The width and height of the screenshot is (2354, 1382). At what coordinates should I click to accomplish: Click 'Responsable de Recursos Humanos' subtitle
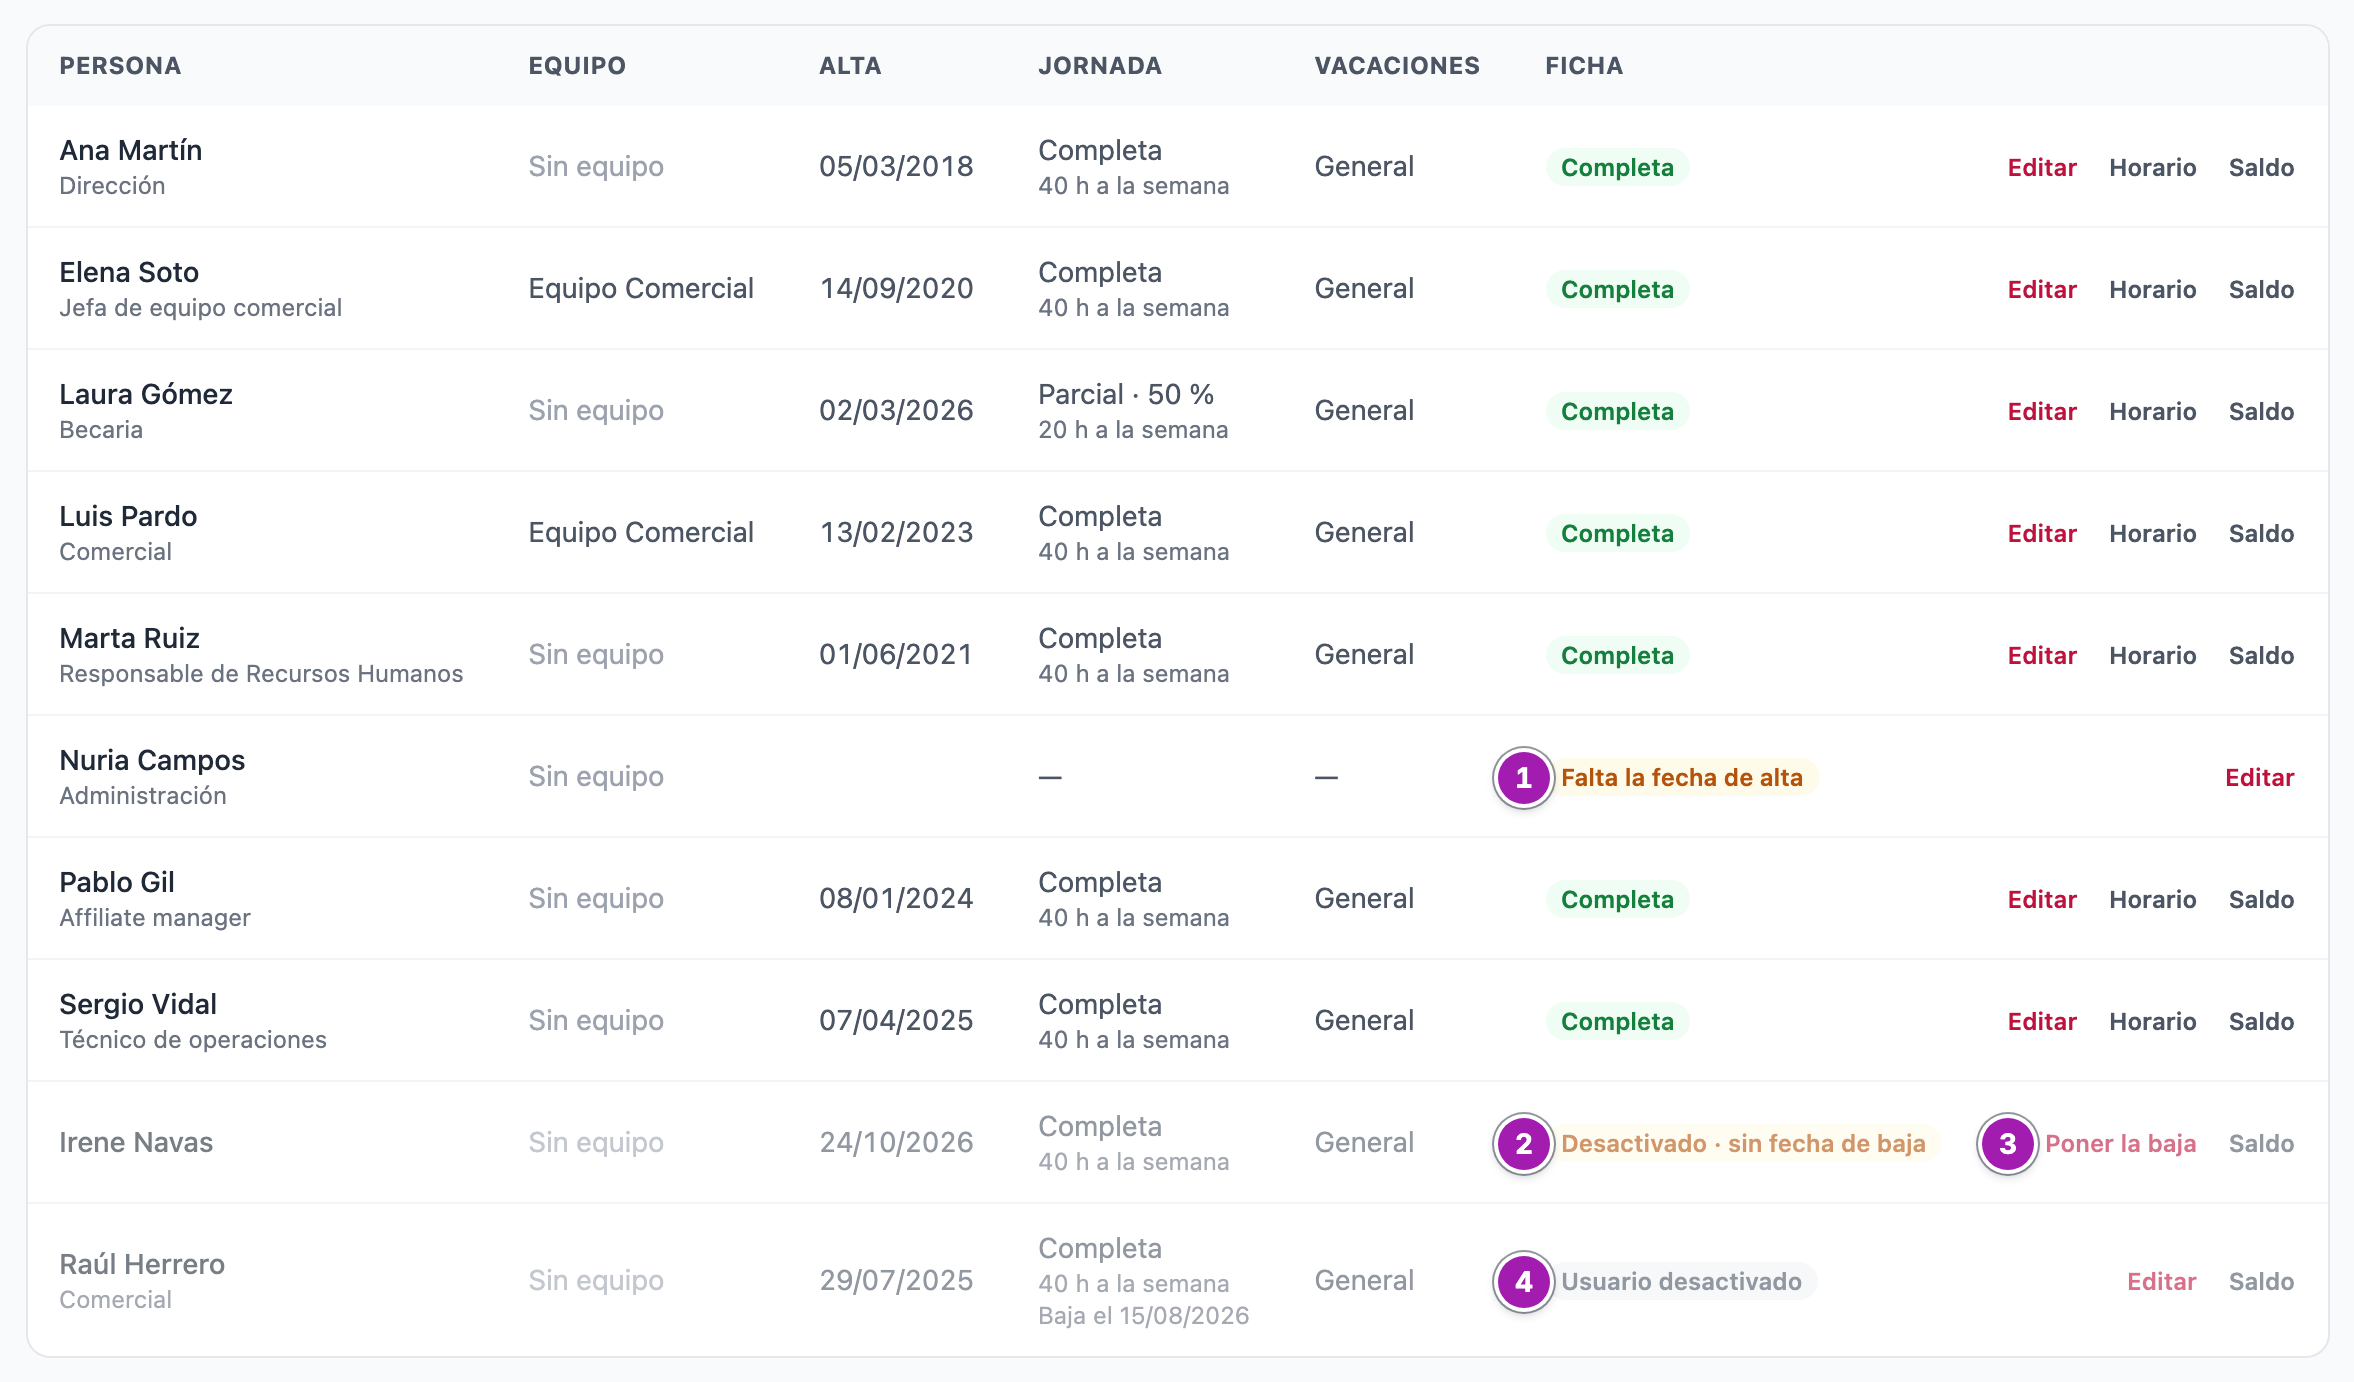(x=261, y=674)
